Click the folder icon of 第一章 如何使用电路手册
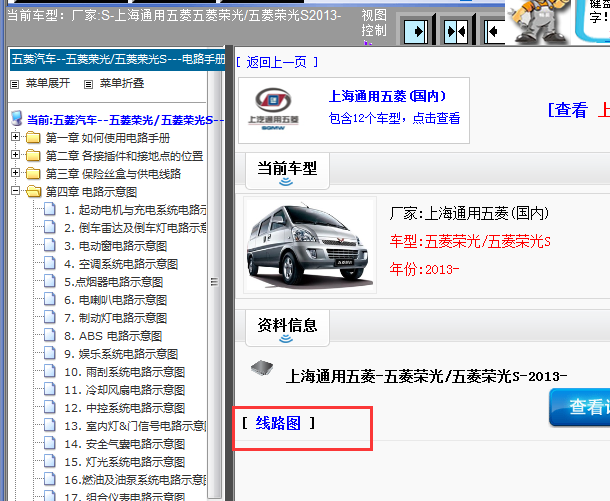The height and width of the screenshot is (501, 610). click(33, 137)
